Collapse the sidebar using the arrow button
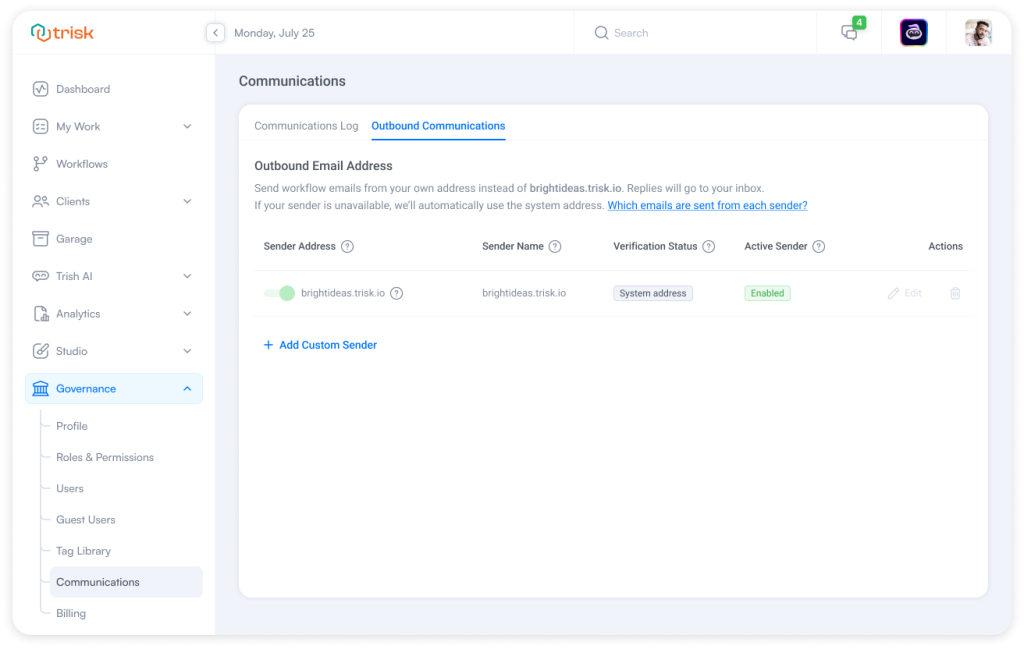The width and height of the screenshot is (1024, 649). coord(215,33)
